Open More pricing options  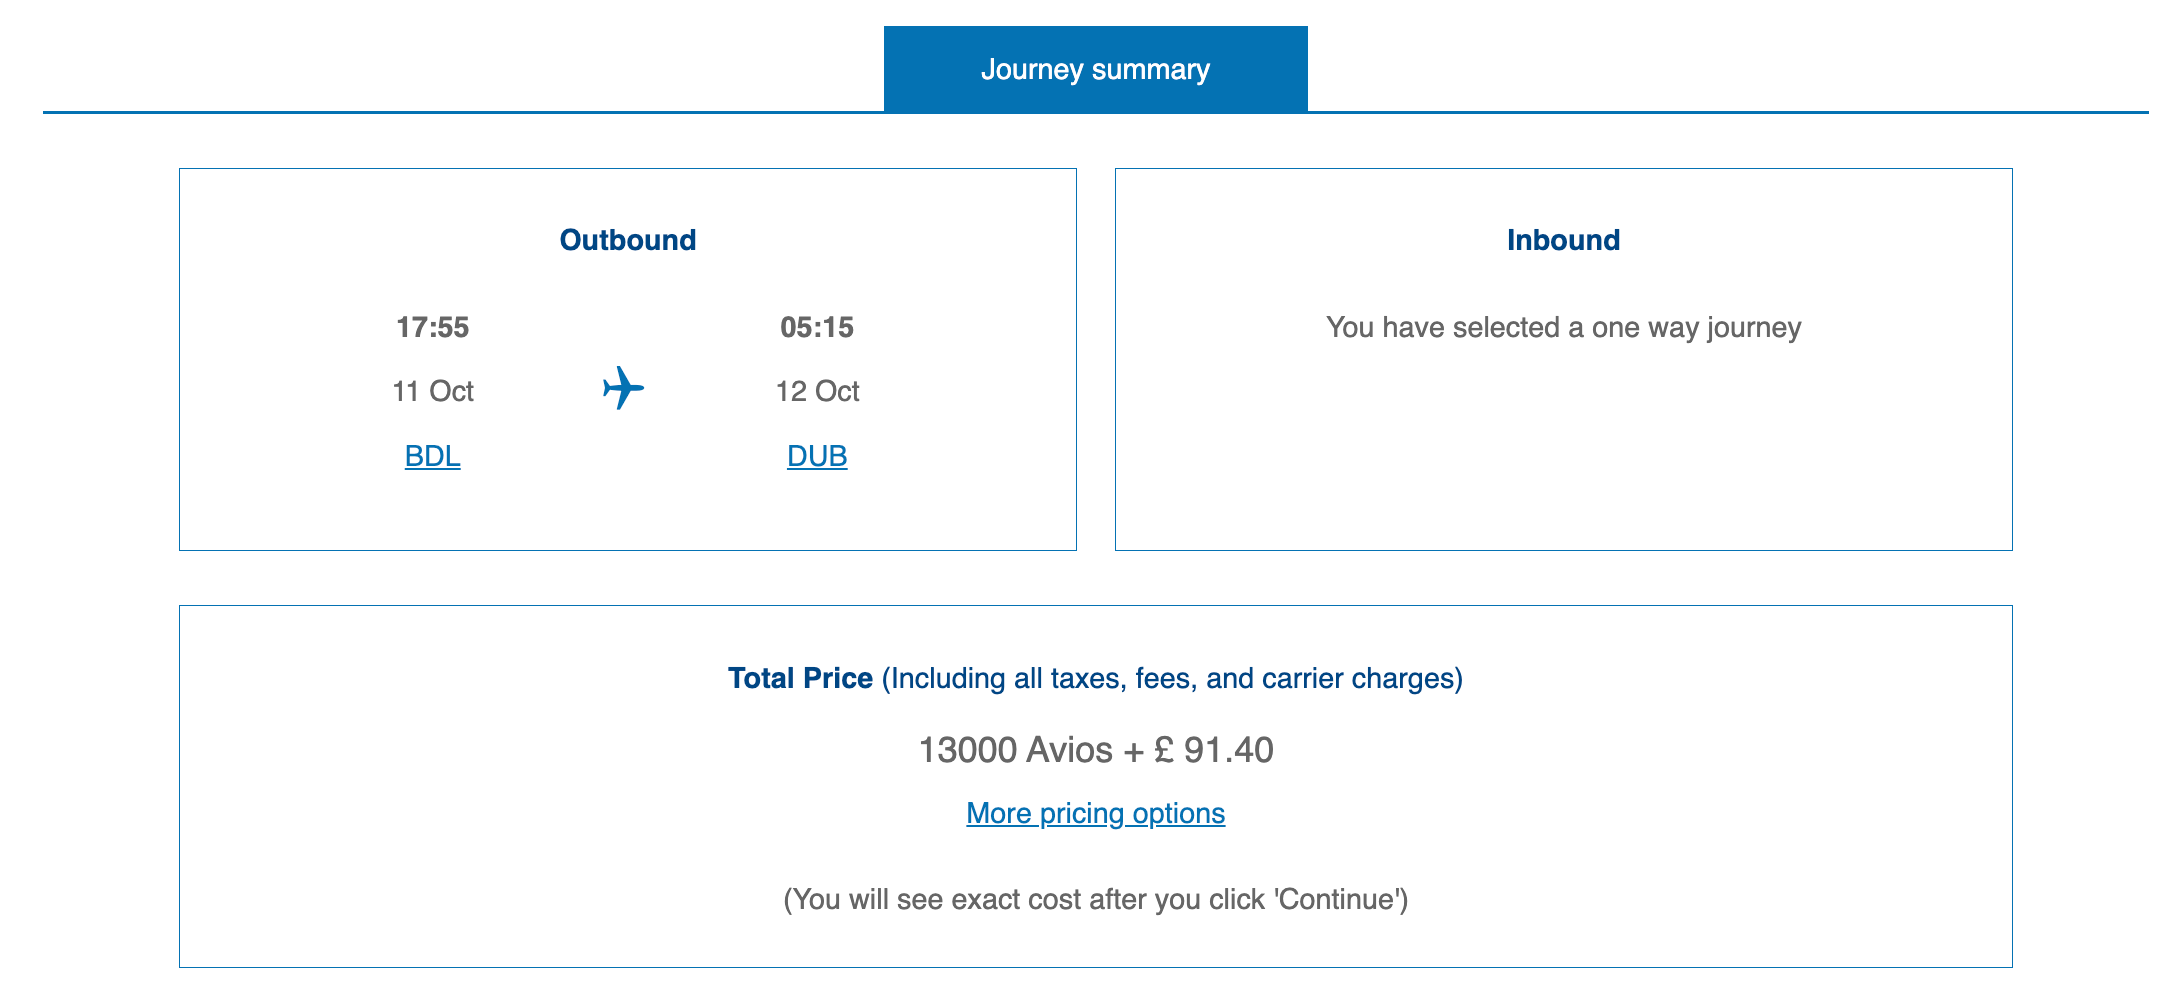tap(1095, 813)
